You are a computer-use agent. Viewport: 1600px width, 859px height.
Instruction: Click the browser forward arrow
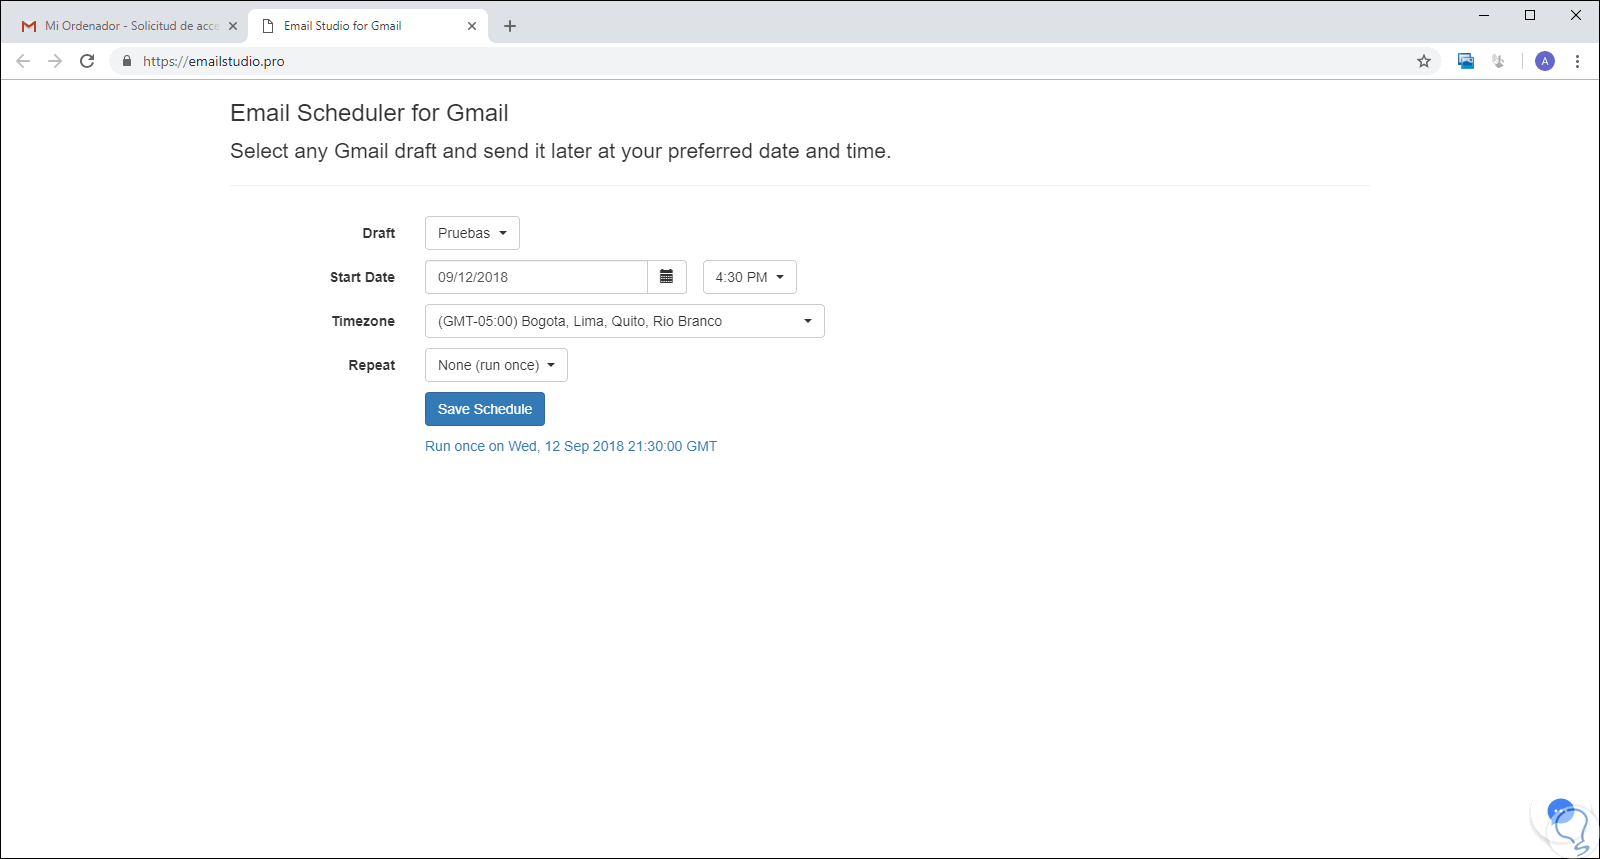click(55, 61)
